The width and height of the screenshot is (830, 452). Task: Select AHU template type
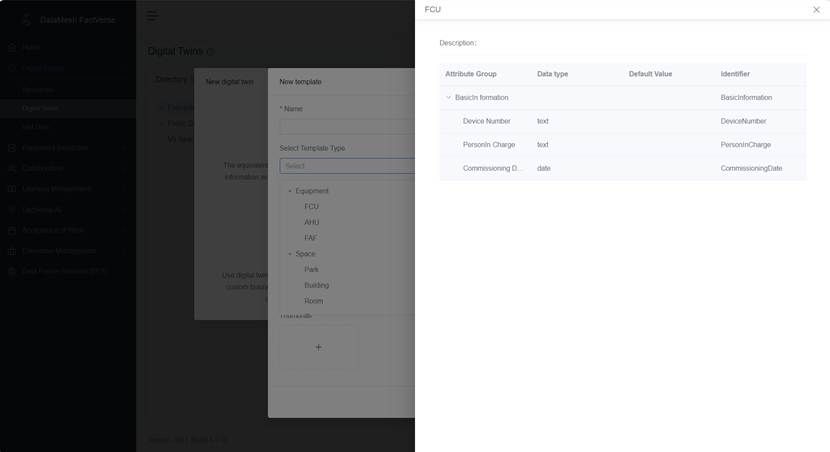point(311,222)
